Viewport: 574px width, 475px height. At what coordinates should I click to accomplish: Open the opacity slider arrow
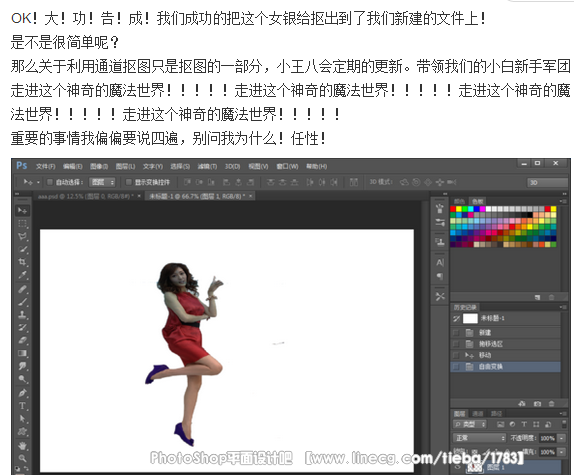click(562, 438)
